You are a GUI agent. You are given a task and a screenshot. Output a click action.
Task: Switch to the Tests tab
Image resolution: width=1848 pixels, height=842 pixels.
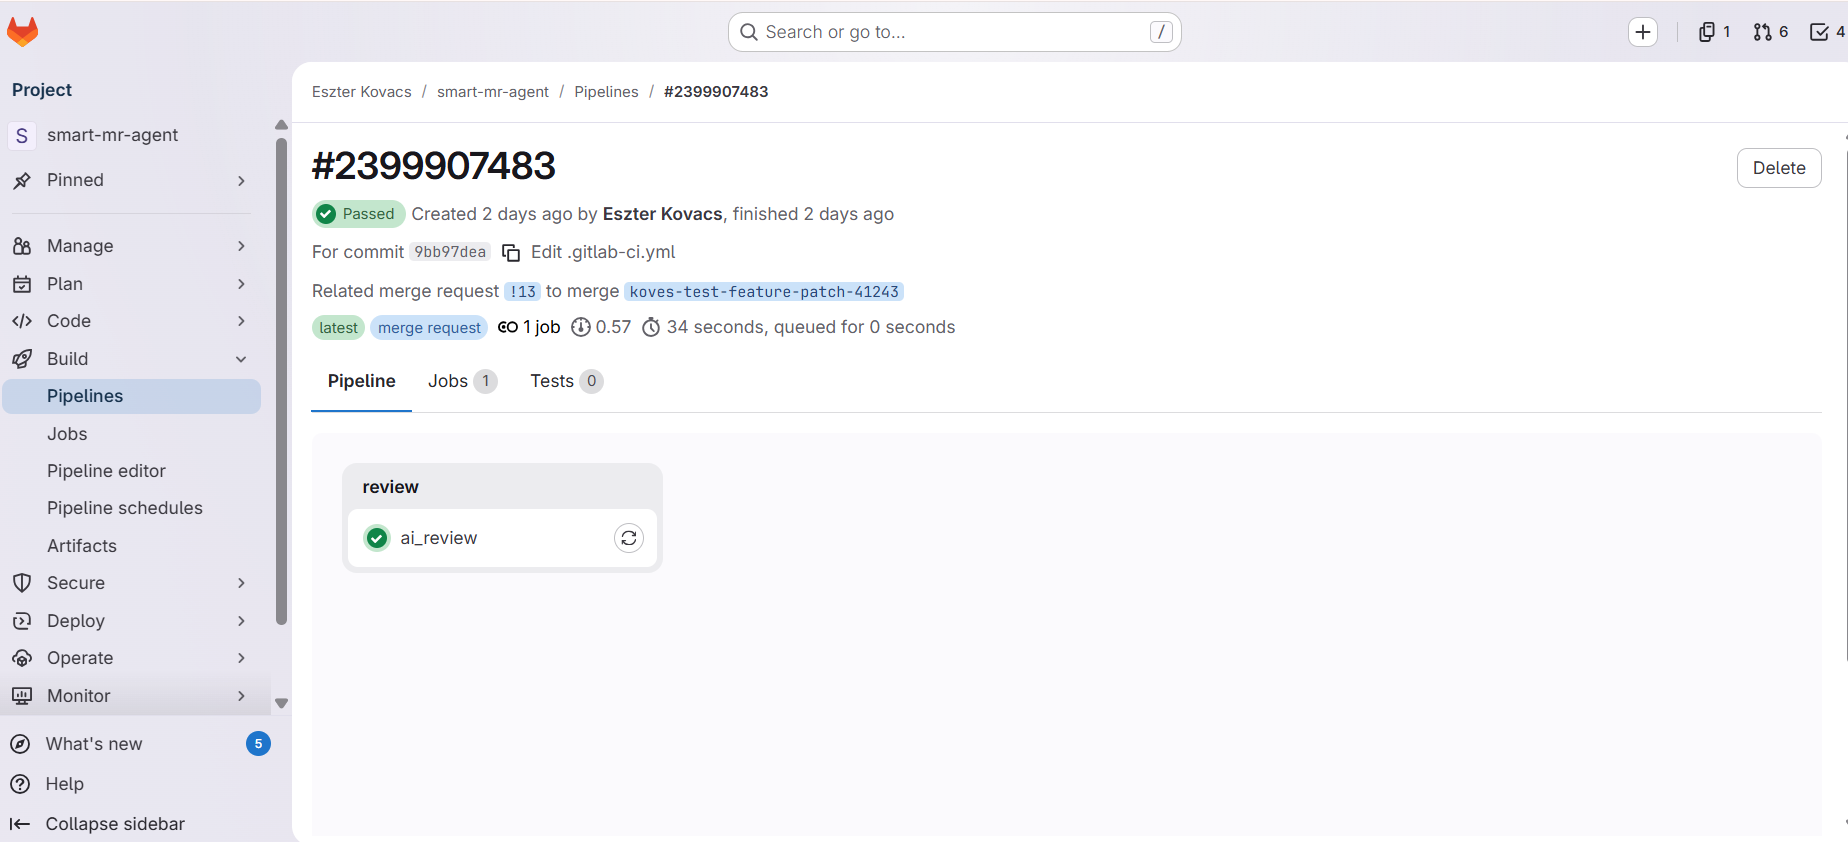[x=566, y=381]
